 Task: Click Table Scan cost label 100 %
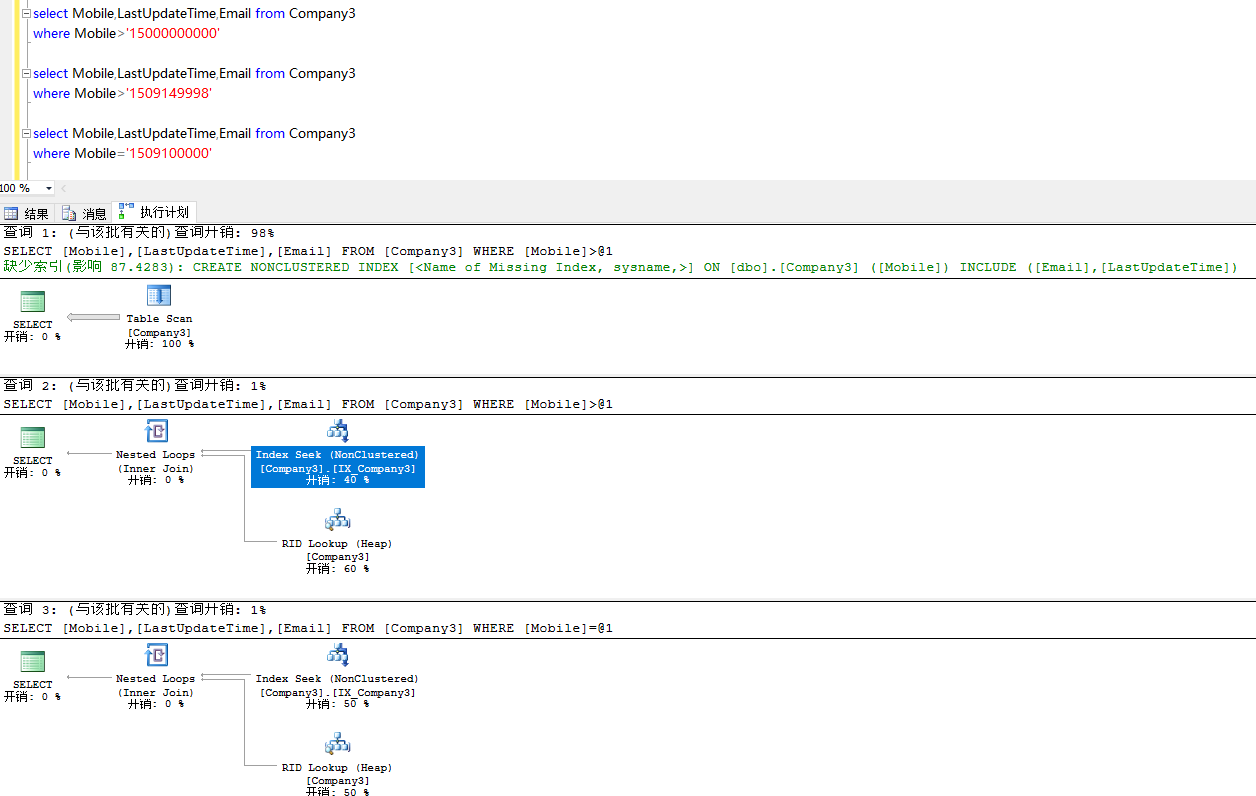pos(159,344)
